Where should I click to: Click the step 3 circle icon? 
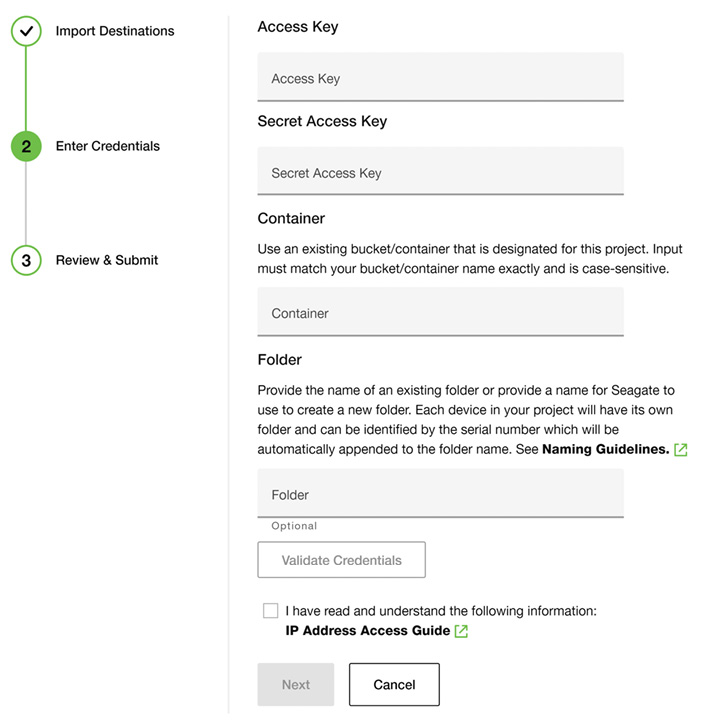pos(26,260)
